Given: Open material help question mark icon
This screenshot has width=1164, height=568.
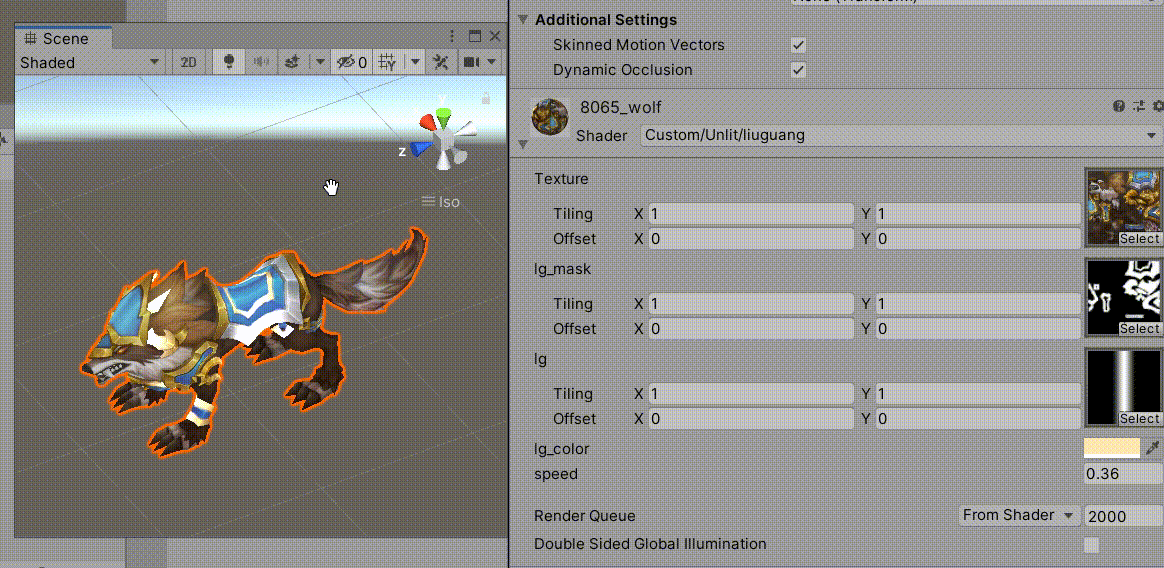Looking at the screenshot, I should coord(1119,107).
